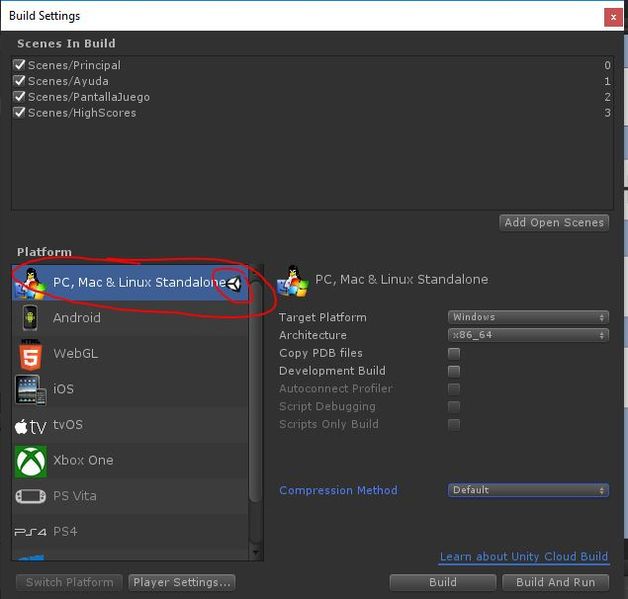This screenshot has height=599, width=628.
Task: Uncheck the Scenes/PantallaJuego checkbox
Action: pos(19,96)
